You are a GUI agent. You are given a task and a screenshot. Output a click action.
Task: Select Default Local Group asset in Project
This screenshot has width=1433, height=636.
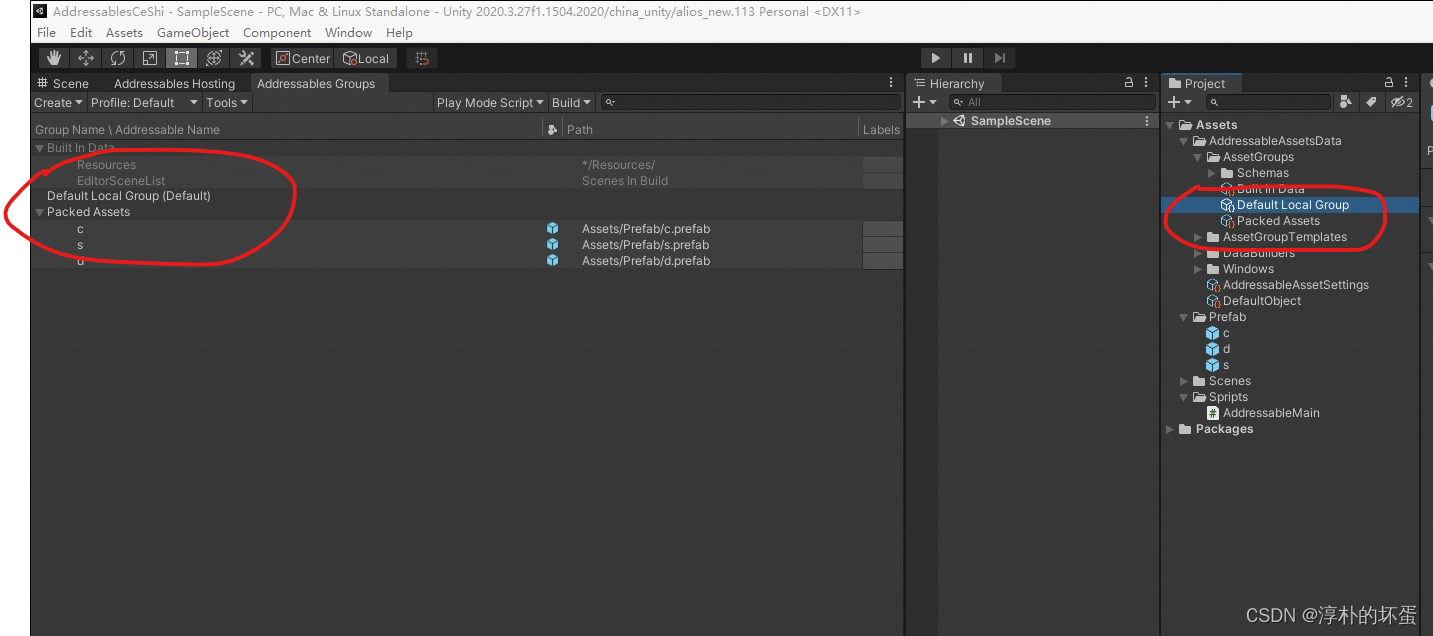click(1290, 205)
